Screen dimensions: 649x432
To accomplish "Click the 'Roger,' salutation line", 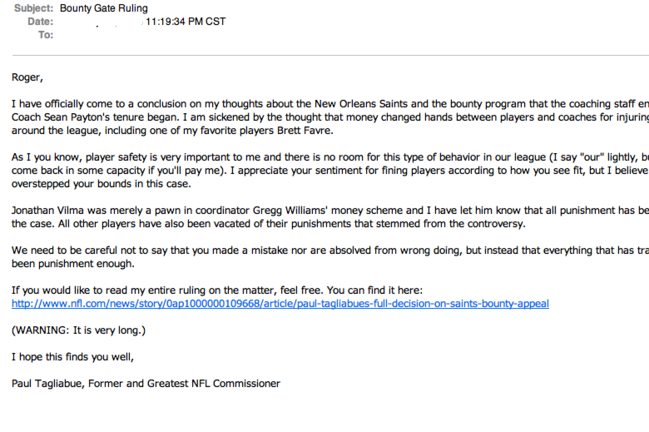I will 27,77.
